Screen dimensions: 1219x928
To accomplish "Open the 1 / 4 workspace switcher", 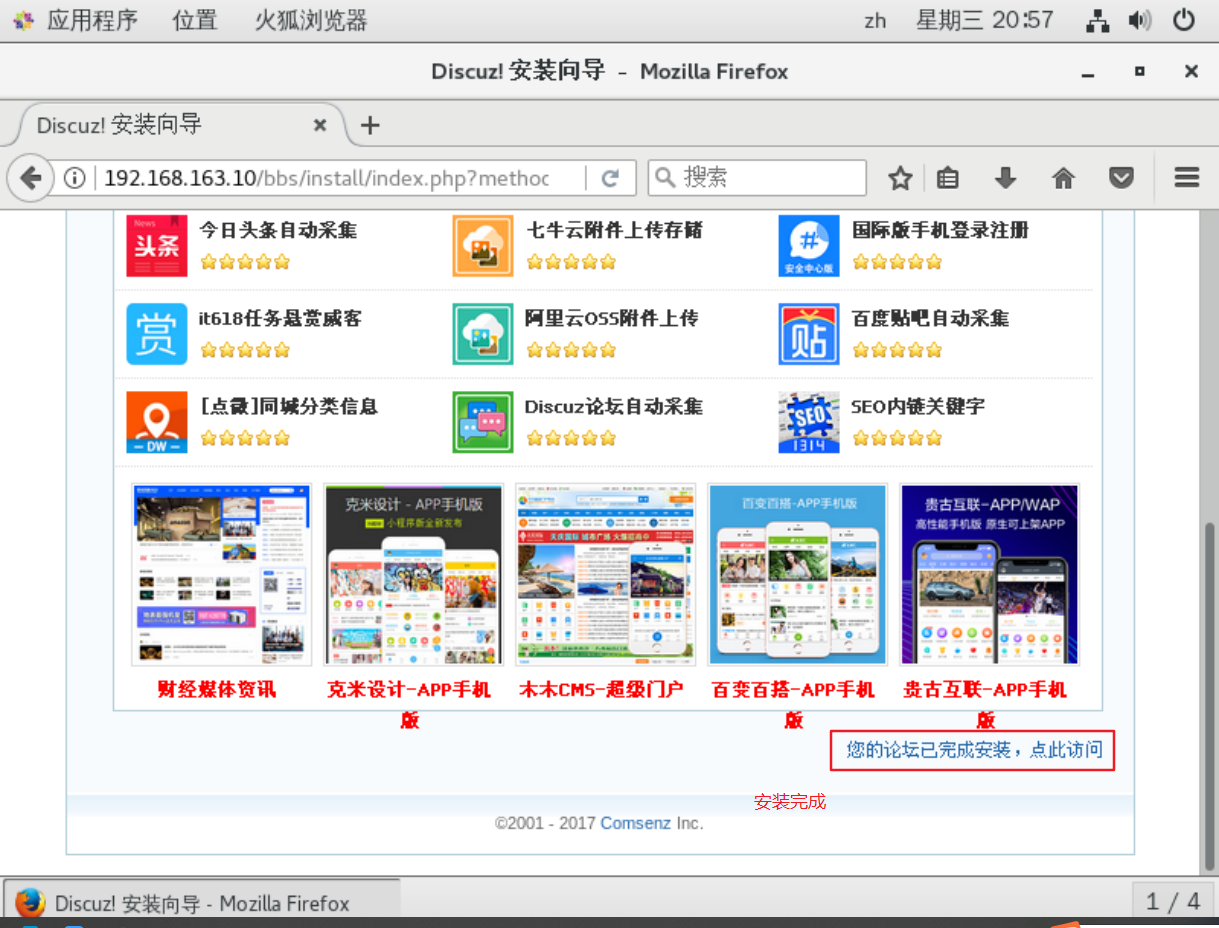I will click(1173, 901).
